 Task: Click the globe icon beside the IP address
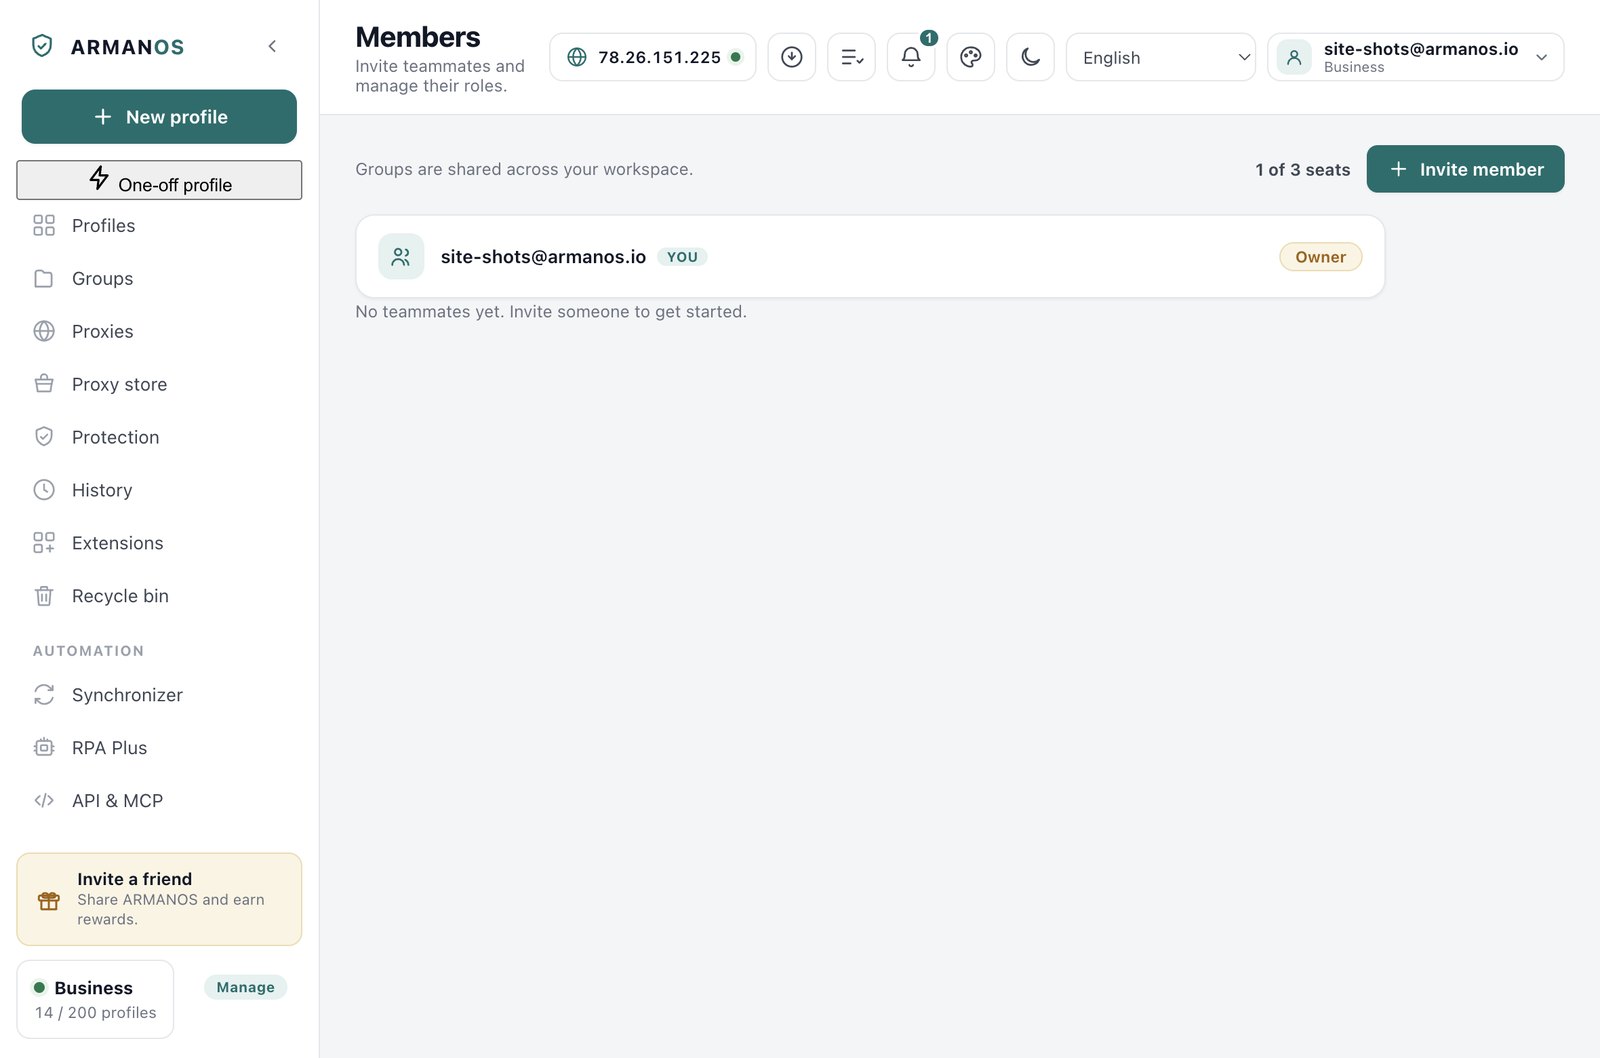577,58
